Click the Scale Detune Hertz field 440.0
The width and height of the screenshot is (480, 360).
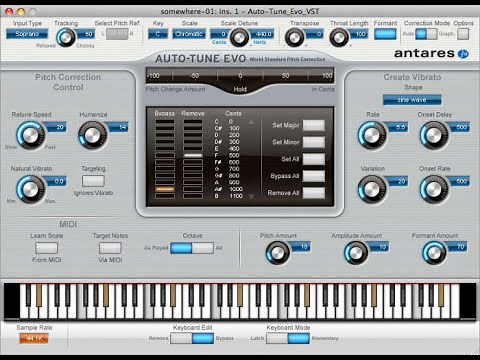[262, 34]
